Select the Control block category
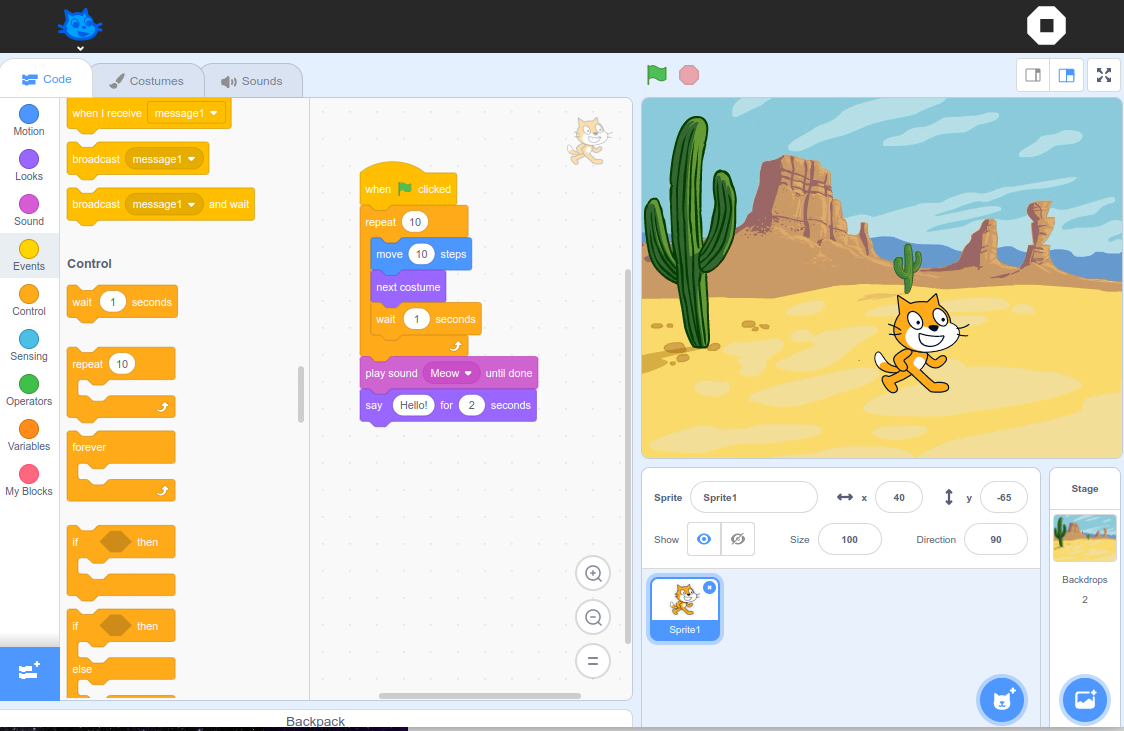 (x=29, y=301)
